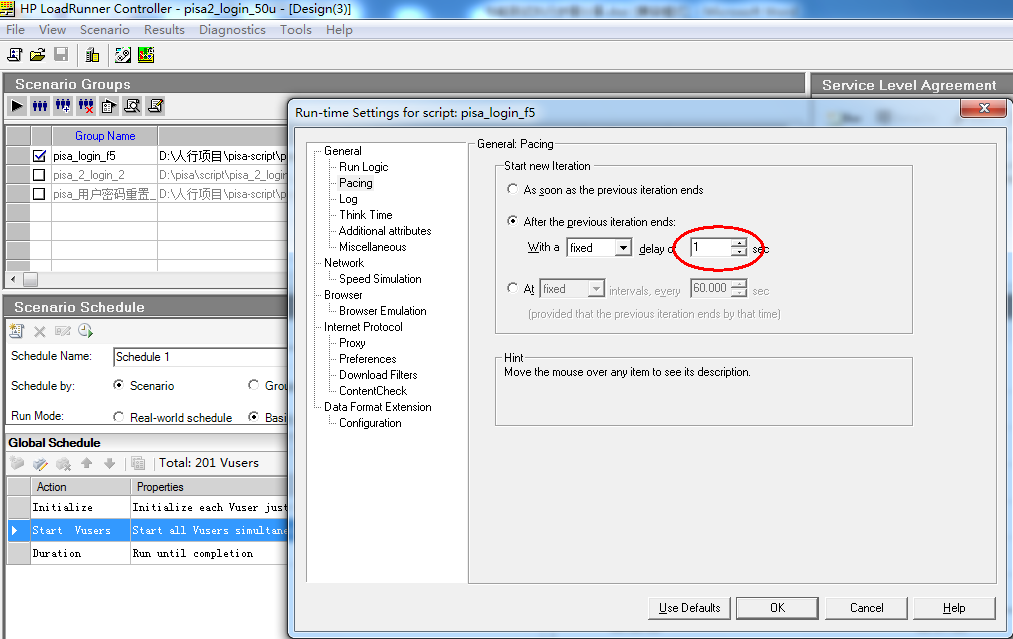This screenshot has width=1013, height=639.
Task: Select 'After the previous iteration ends' radio
Action: click(x=513, y=221)
